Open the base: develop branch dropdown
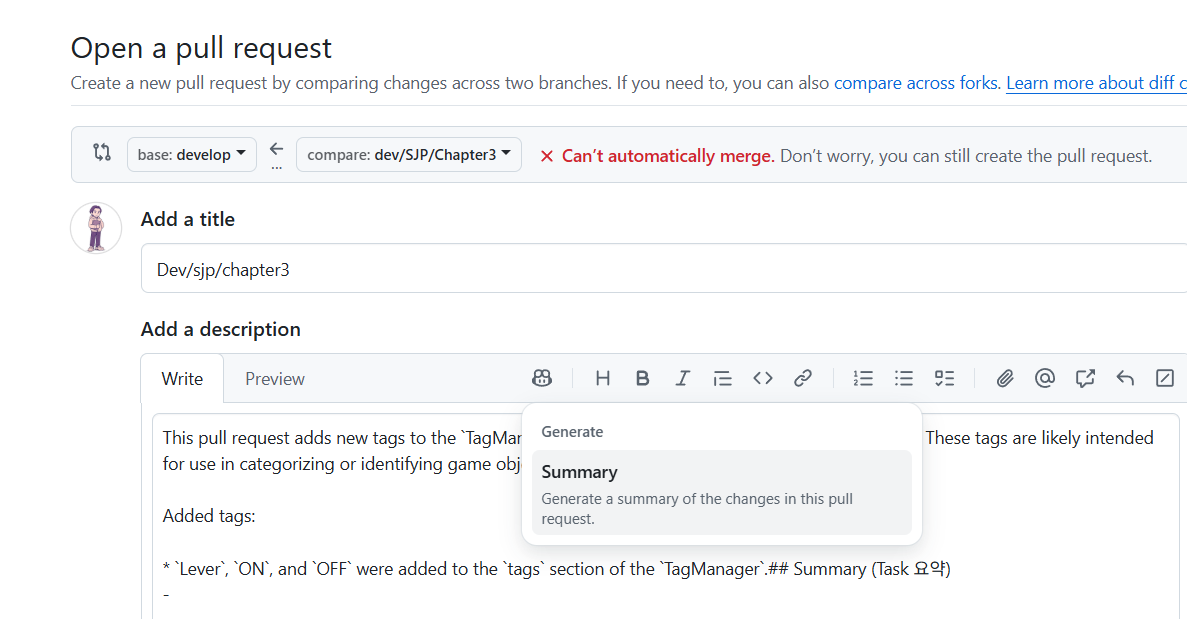 coord(191,154)
